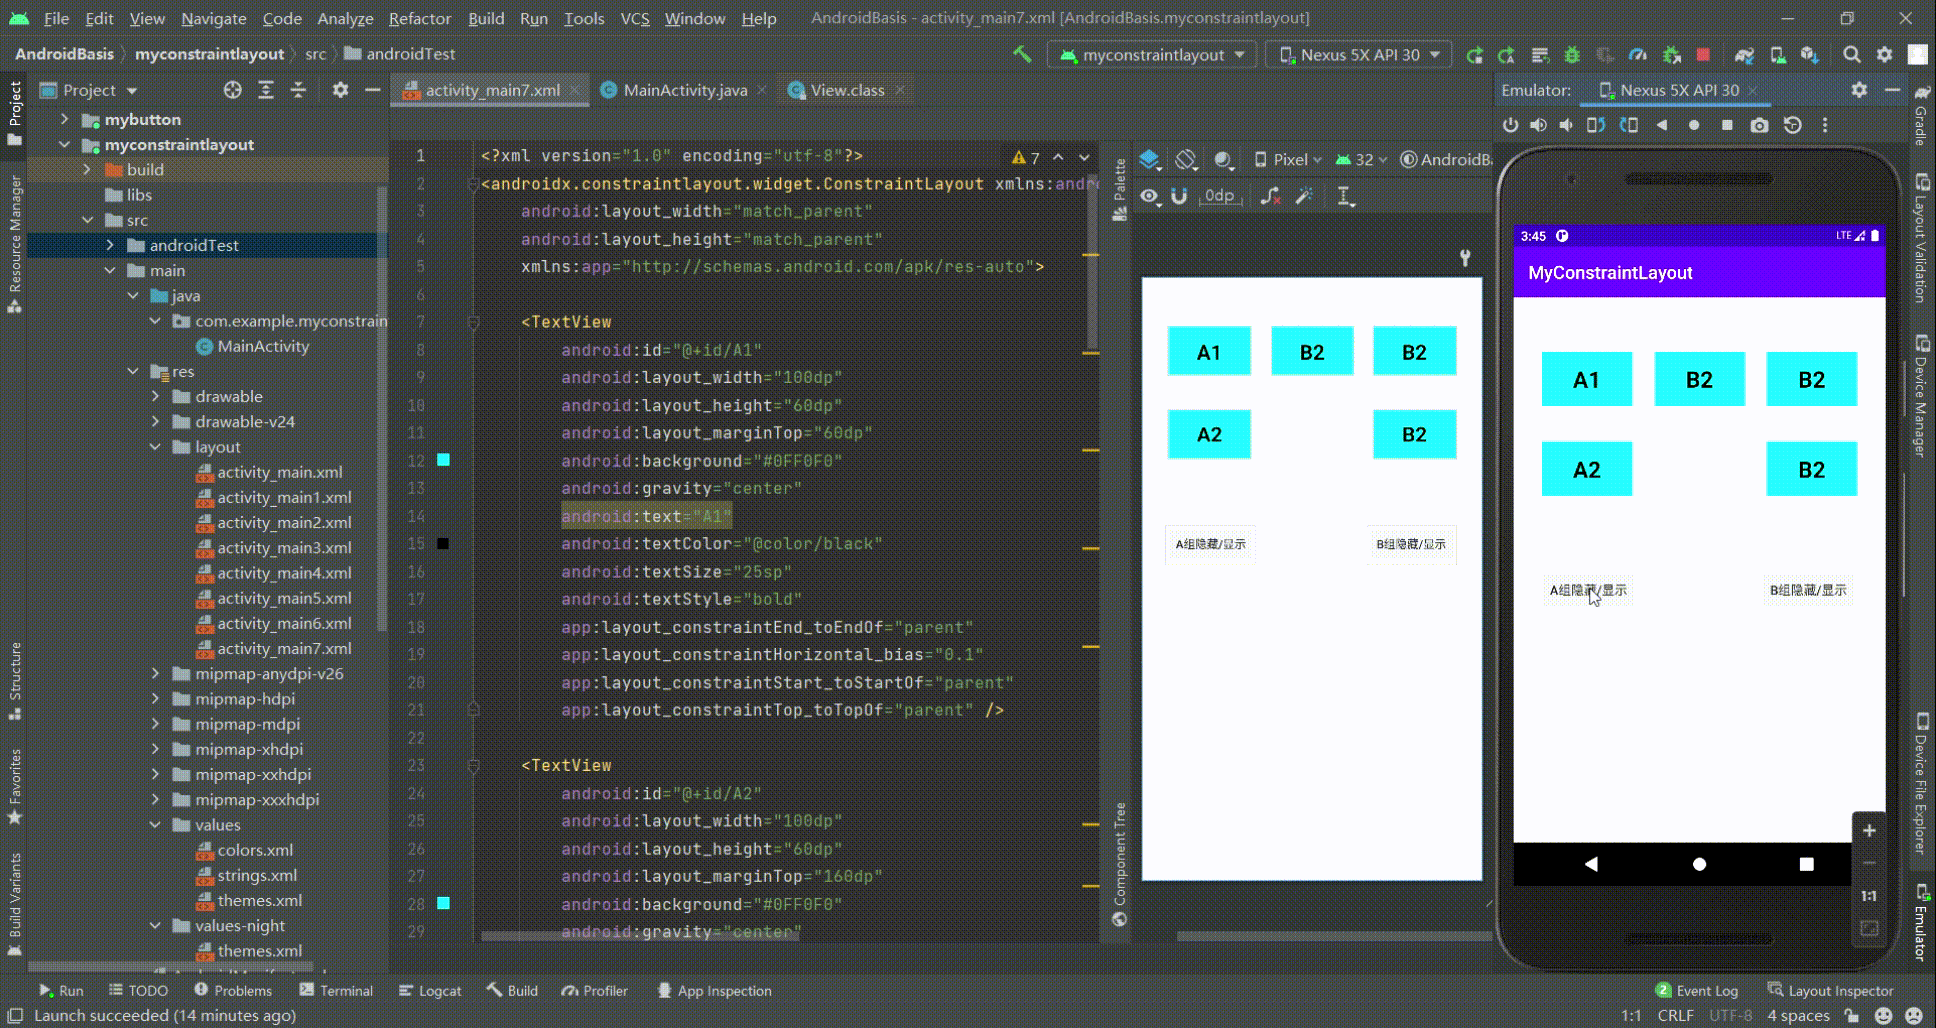Viewport: 1936px width, 1028px height.
Task: Toggle the Build Variants tool window
Action: [x=15, y=904]
